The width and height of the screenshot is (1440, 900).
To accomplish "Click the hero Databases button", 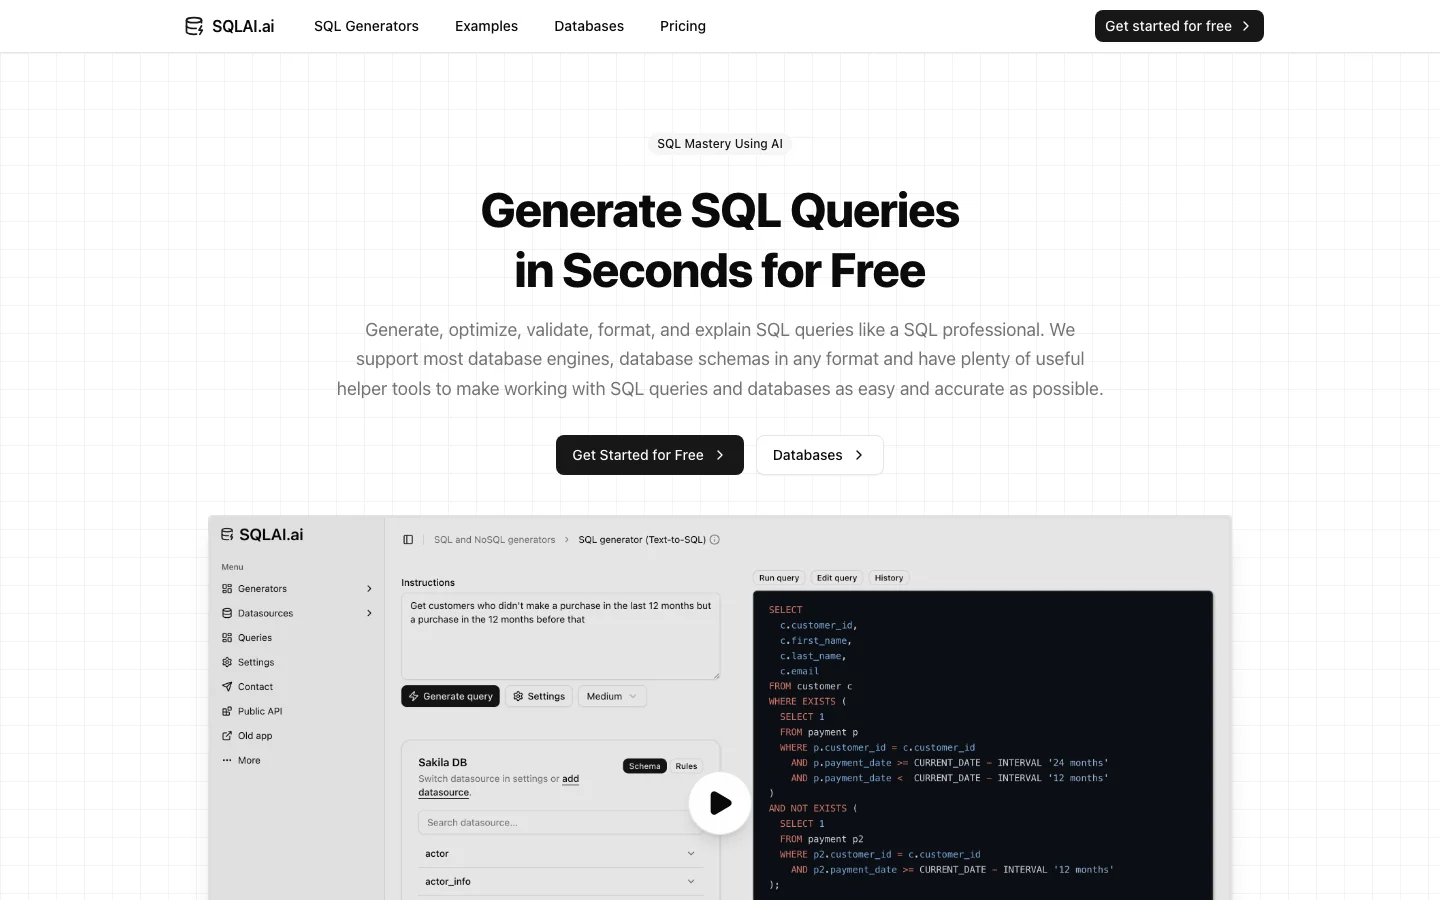I will tap(820, 455).
